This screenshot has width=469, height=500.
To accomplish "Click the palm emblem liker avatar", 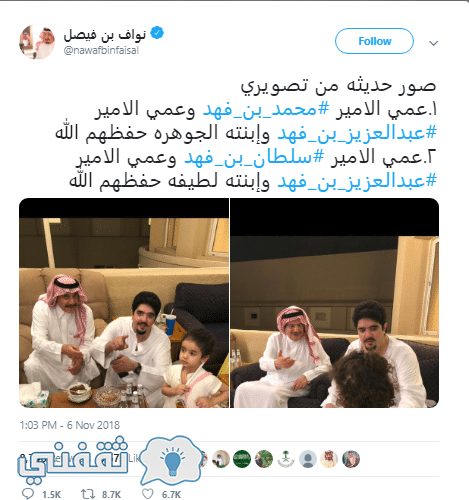I will click(x=286, y=459).
